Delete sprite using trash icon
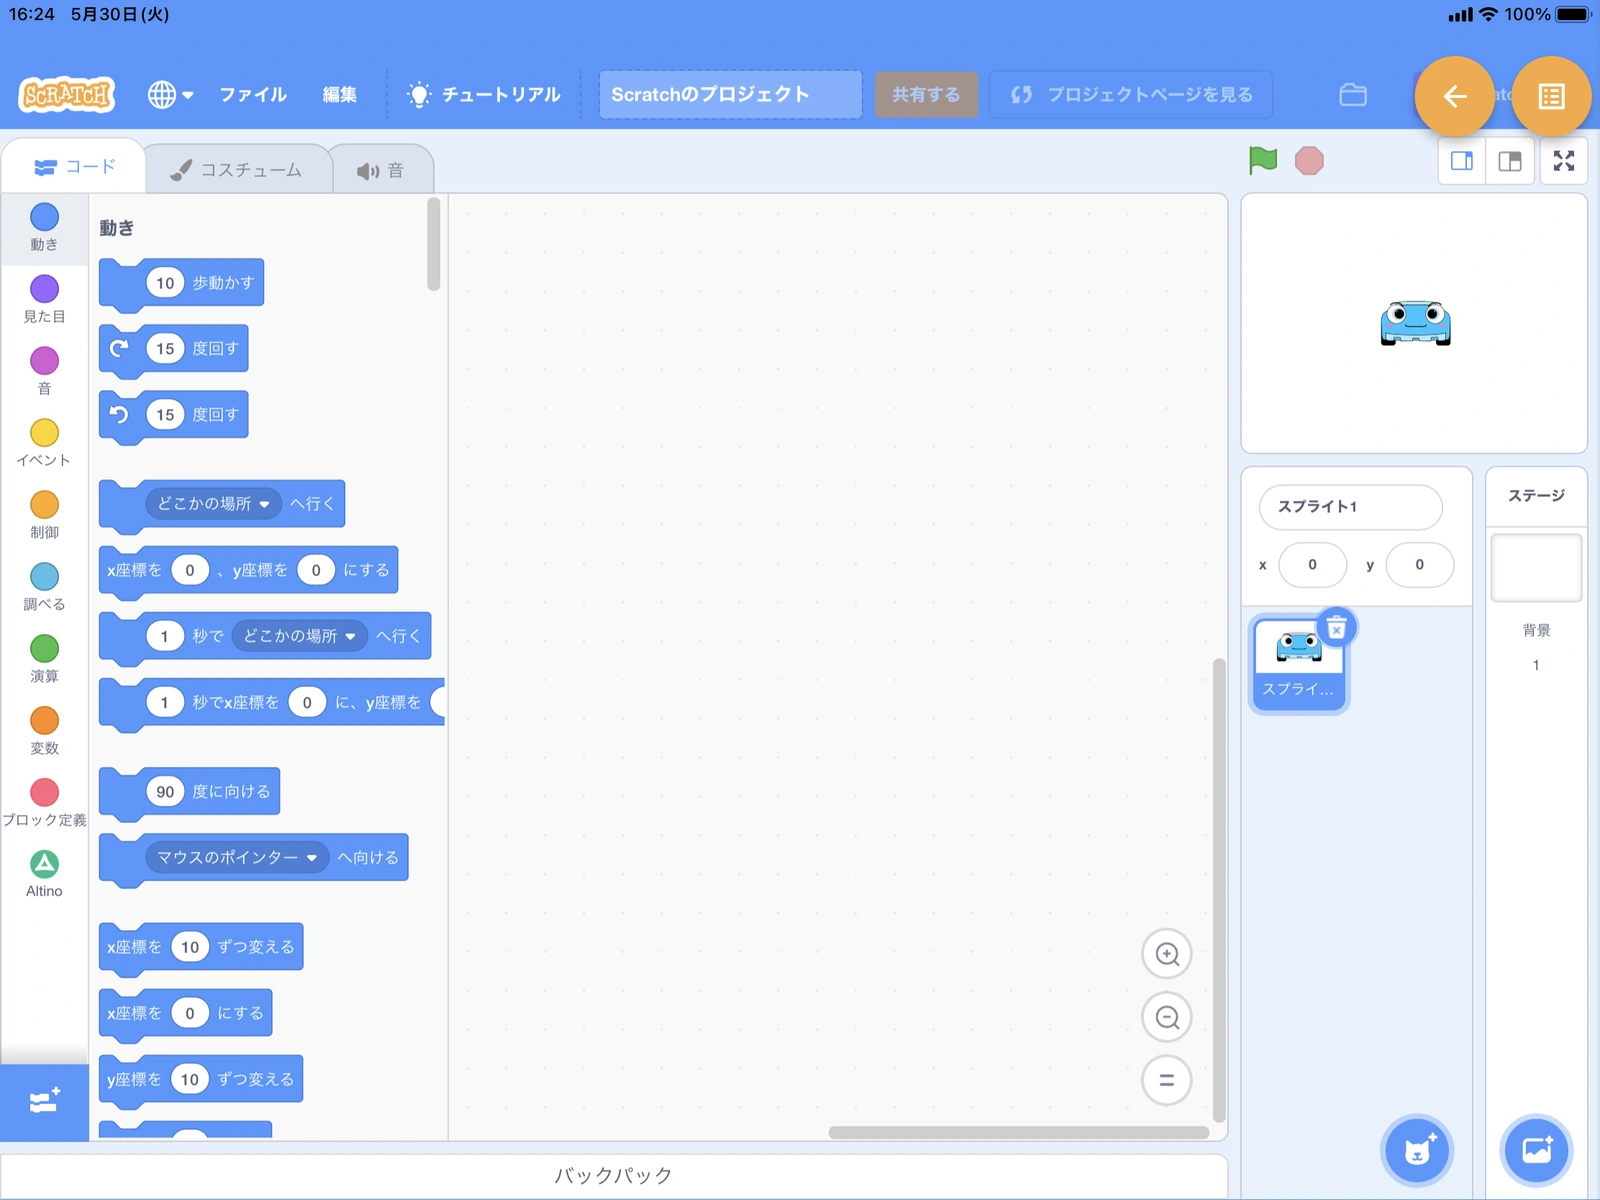1600x1200 pixels. pyautogui.click(x=1336, y=628)
